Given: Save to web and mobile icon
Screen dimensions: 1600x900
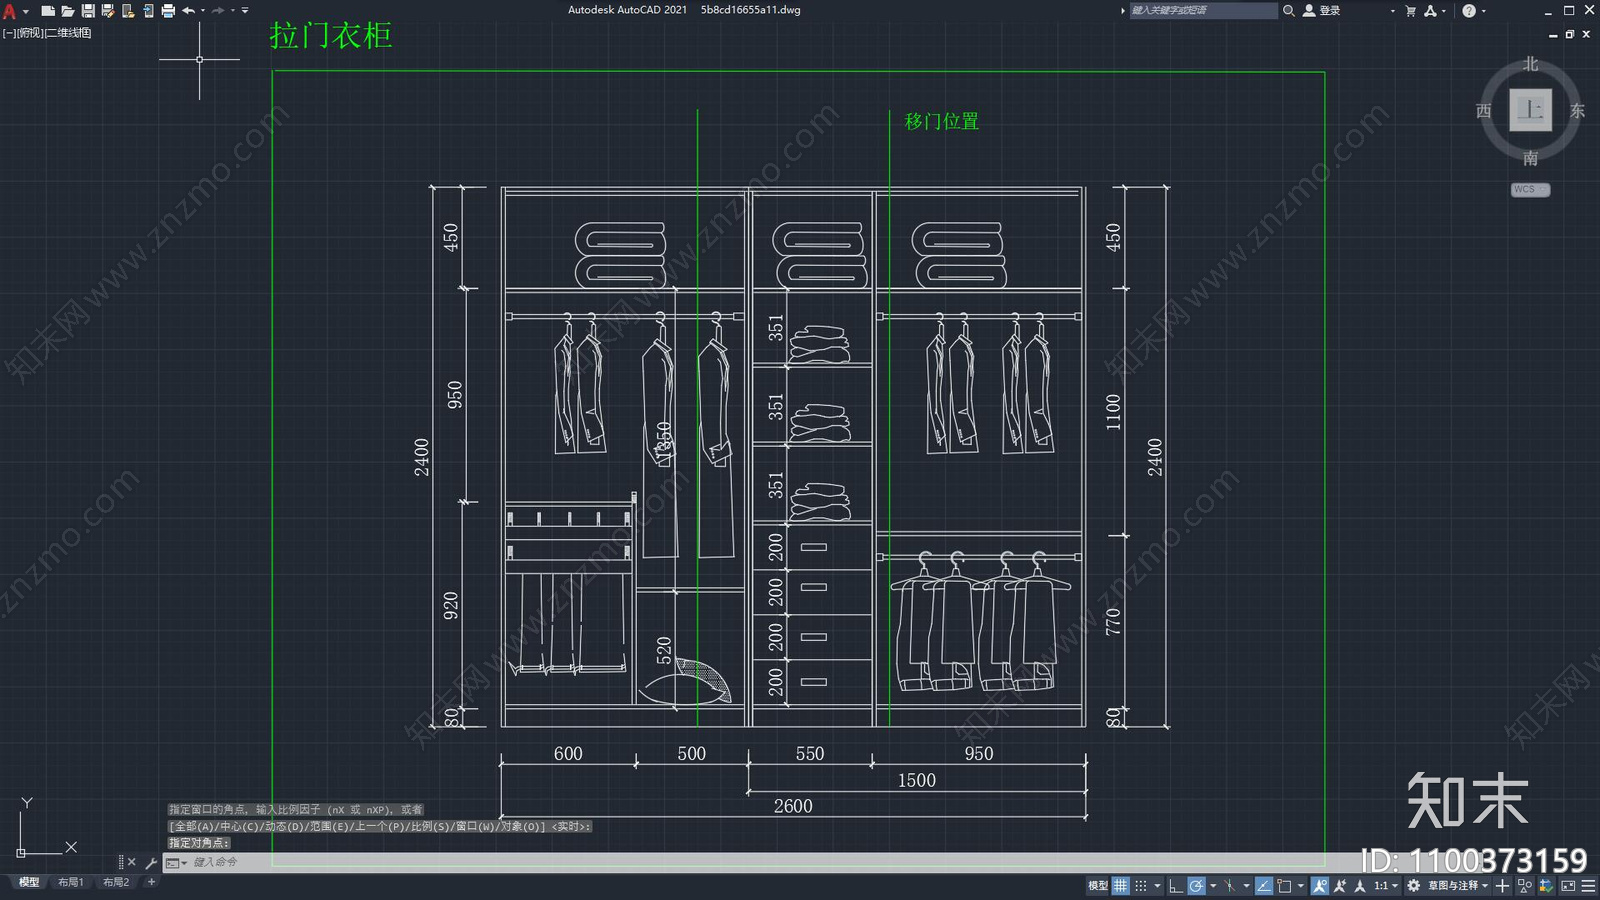Looking at the screenshot, I should (148, 11).
